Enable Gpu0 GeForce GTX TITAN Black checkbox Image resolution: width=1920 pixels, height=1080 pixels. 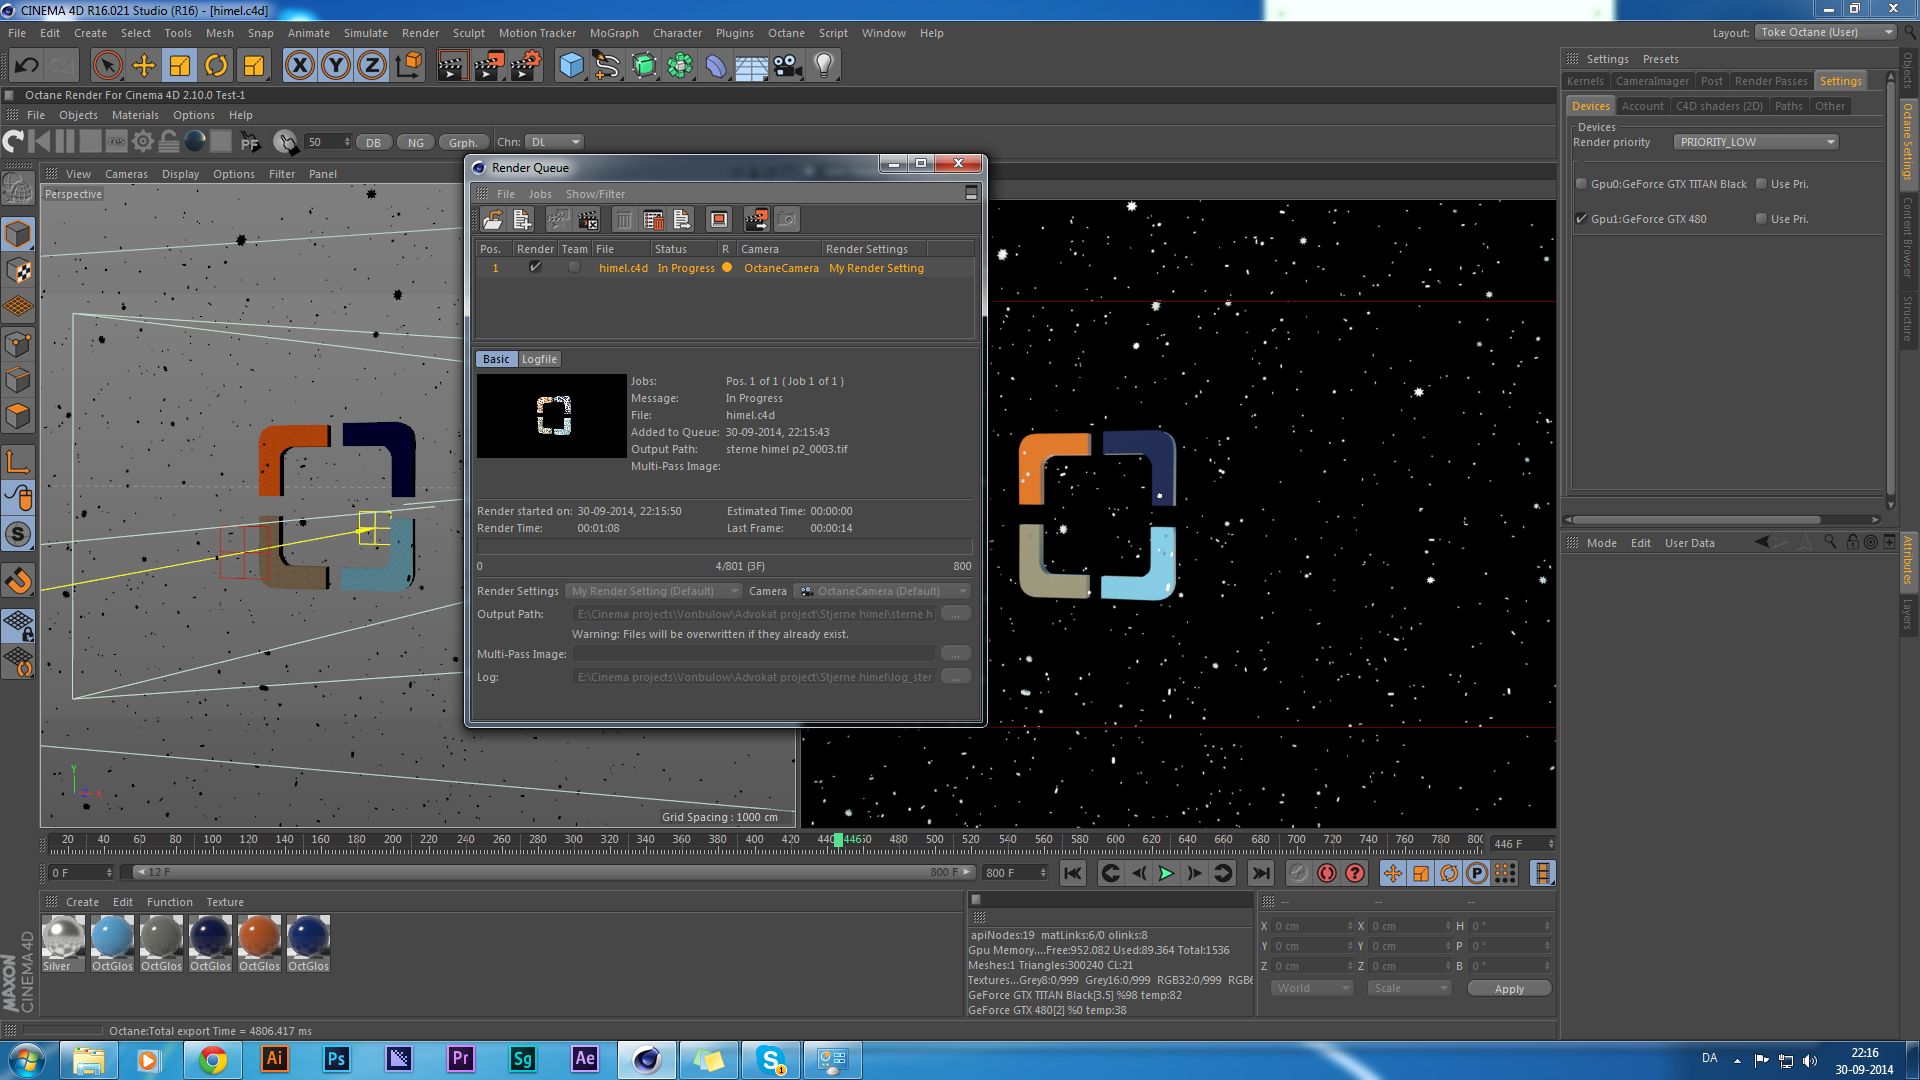[1581, 184]
